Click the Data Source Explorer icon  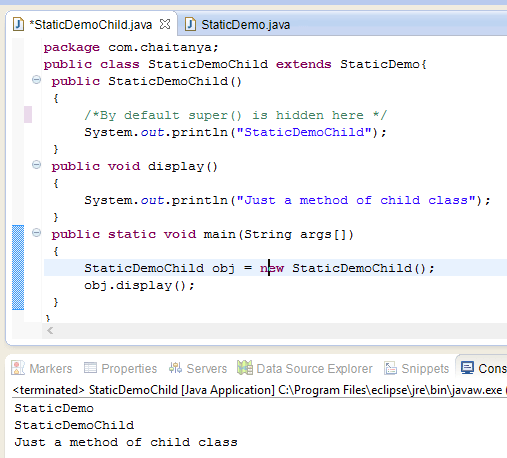[245, 368]
